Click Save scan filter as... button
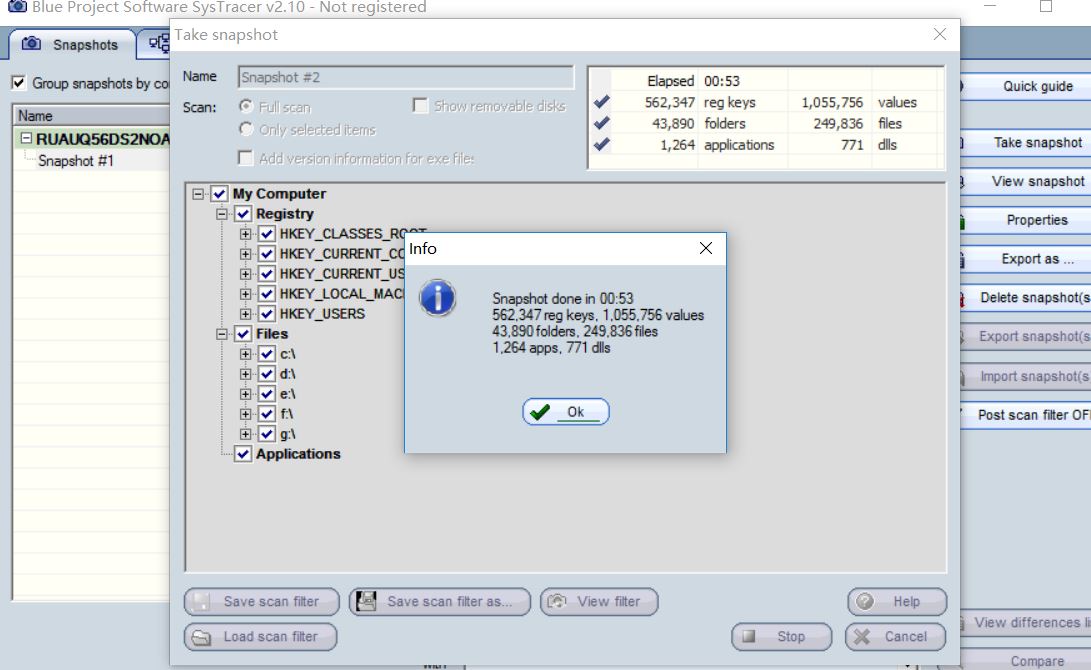The width and height of the screenshot is (1091, 670). (440, 602)
